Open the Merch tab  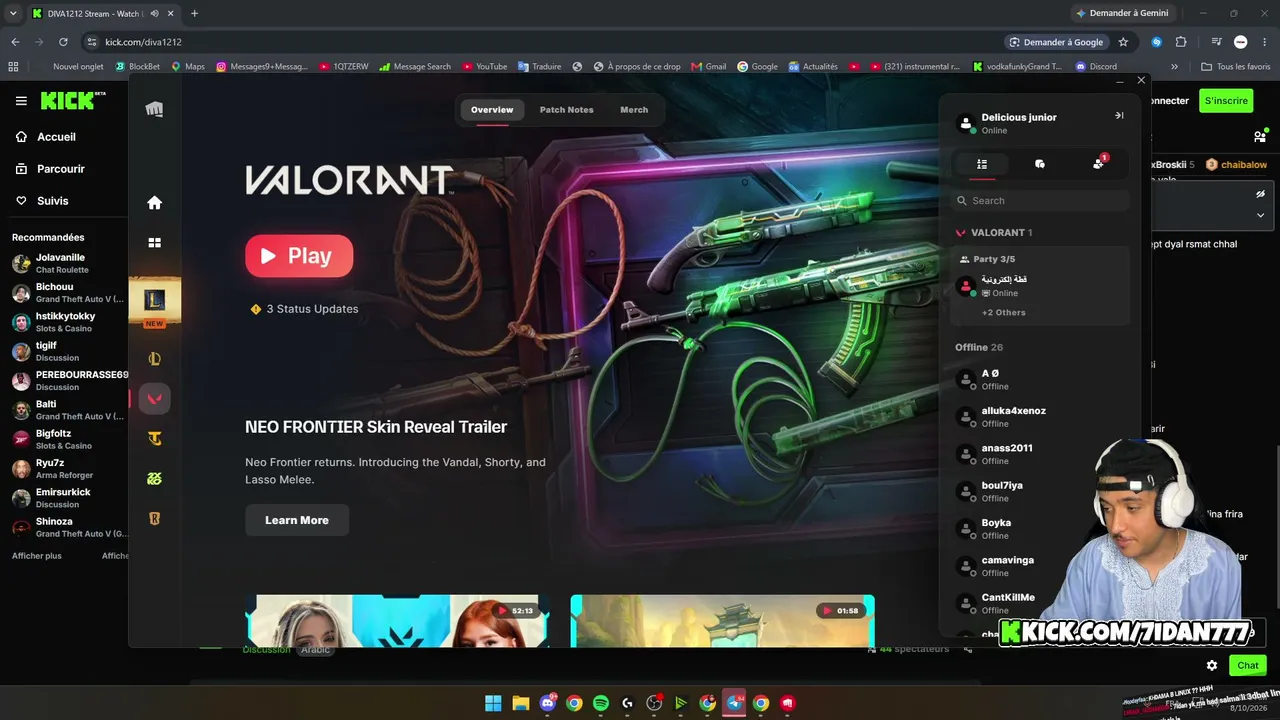pos(634,110)
